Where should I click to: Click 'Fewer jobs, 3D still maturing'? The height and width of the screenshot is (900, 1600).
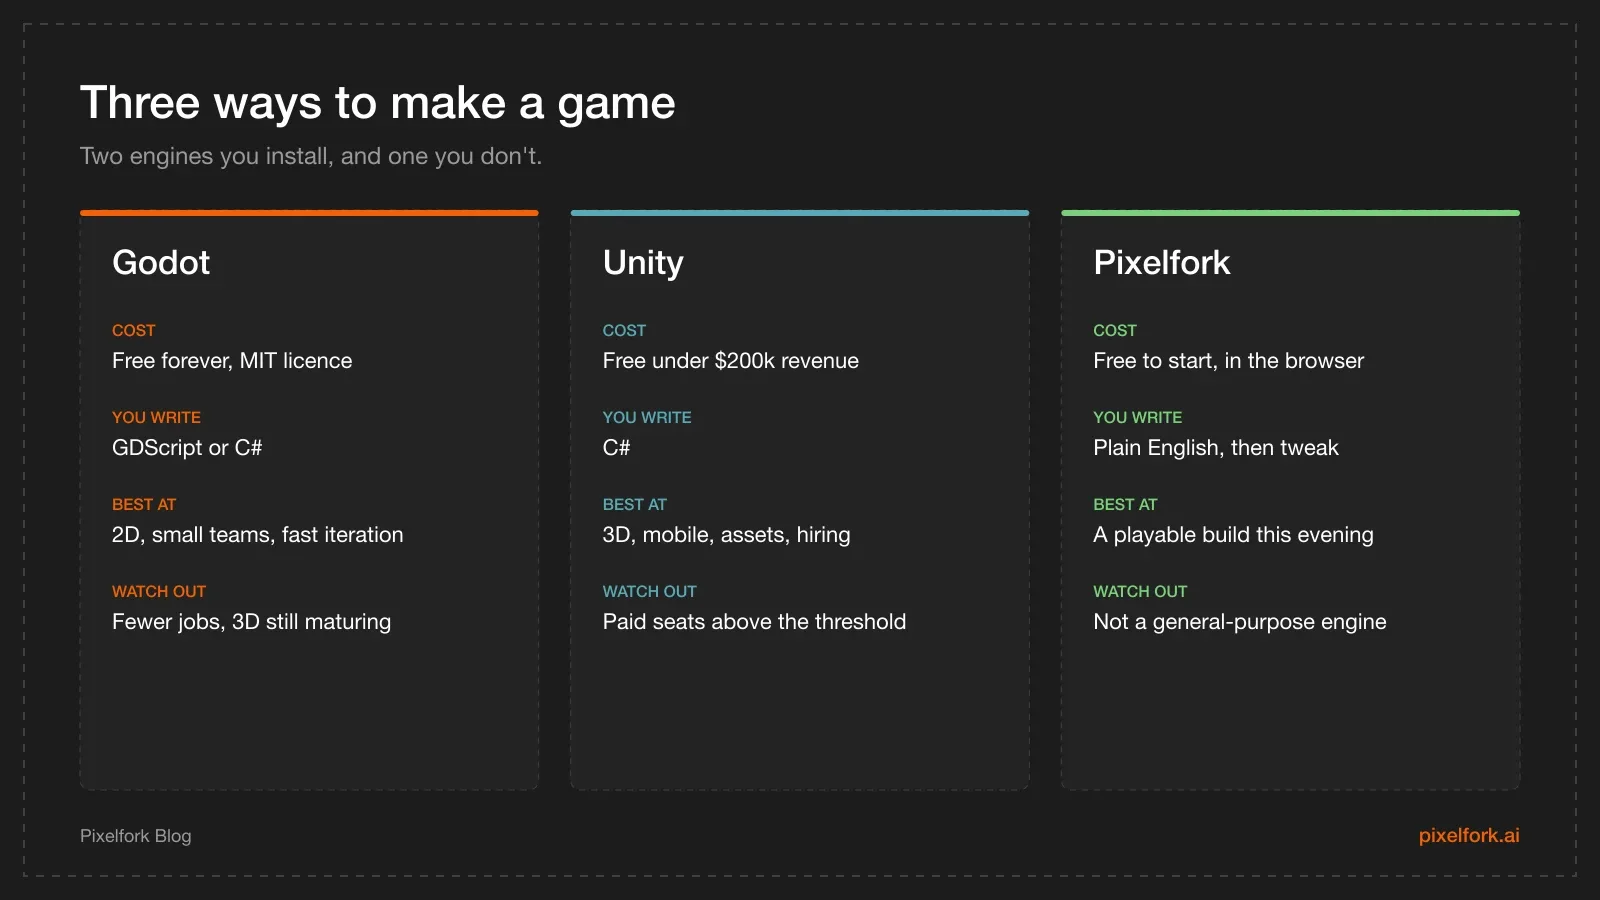point(252,622)
